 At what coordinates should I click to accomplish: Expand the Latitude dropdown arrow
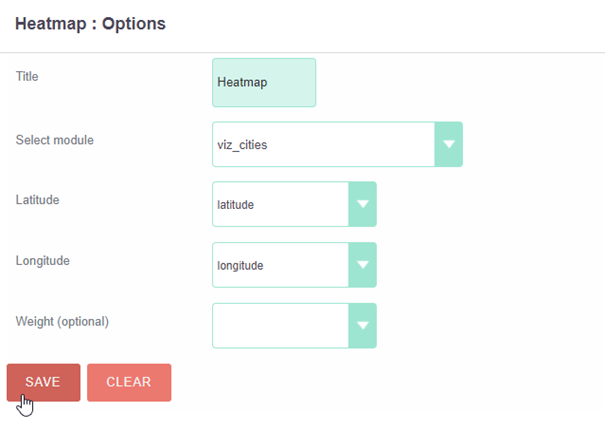point(362,204)
